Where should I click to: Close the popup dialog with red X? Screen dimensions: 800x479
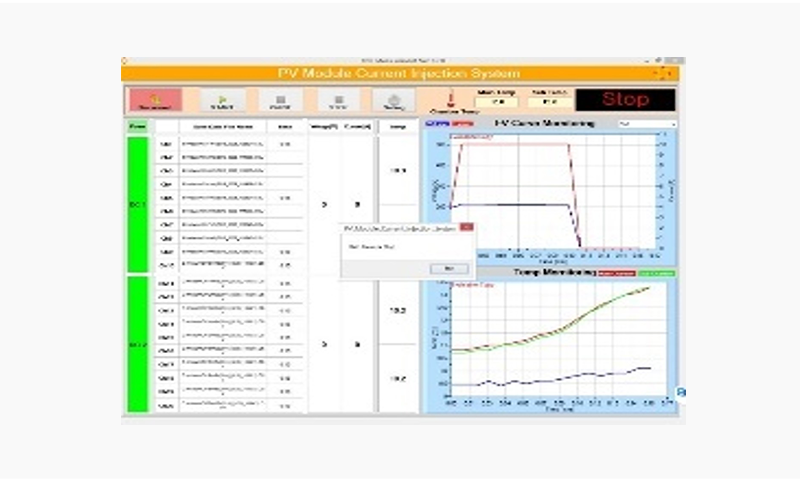[465, 228]
